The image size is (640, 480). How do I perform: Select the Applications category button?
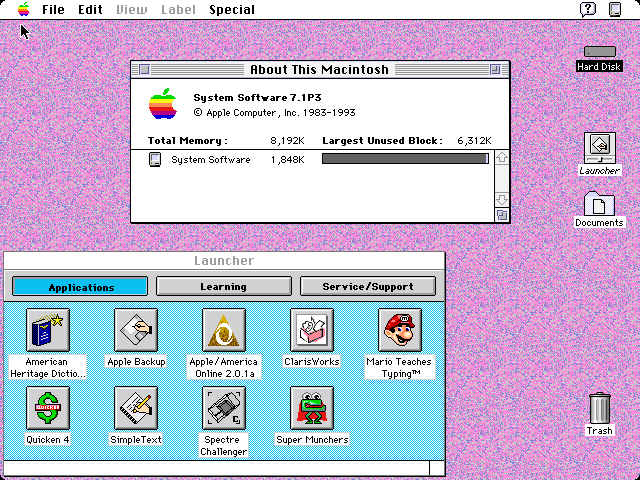point(81,287)
